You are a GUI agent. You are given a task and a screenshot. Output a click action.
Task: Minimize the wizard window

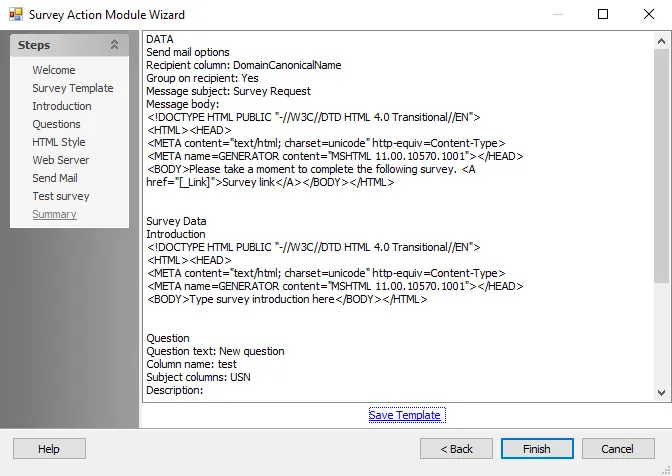click(558, 14)
